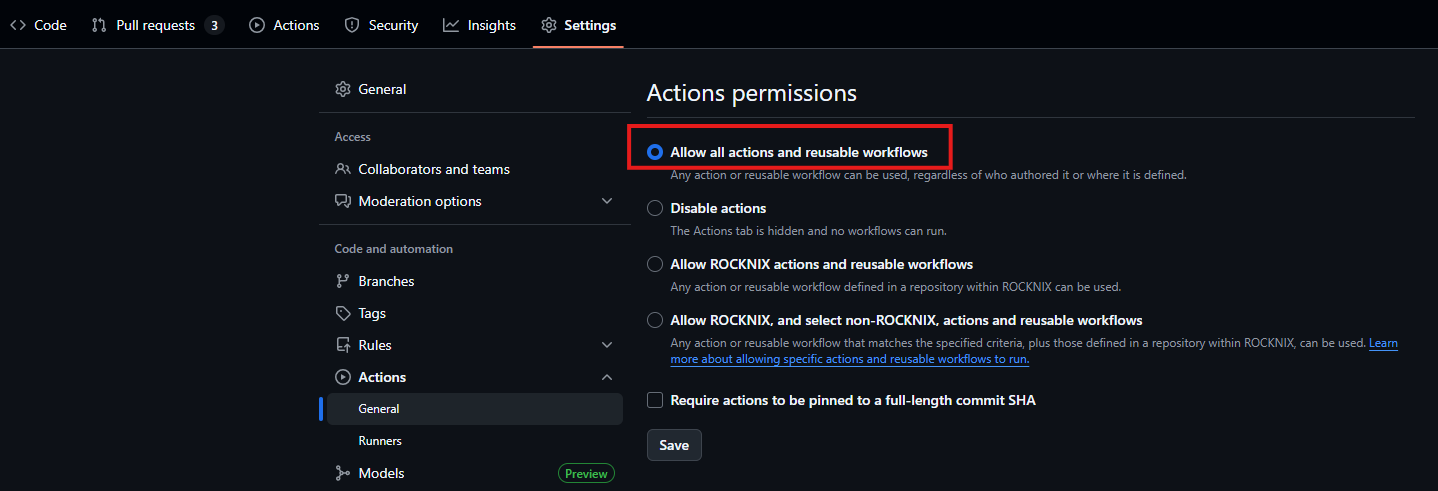Screen dimensions: 1438x491
Task: Click the pull requests count badge 3
Action: (214, 25)
